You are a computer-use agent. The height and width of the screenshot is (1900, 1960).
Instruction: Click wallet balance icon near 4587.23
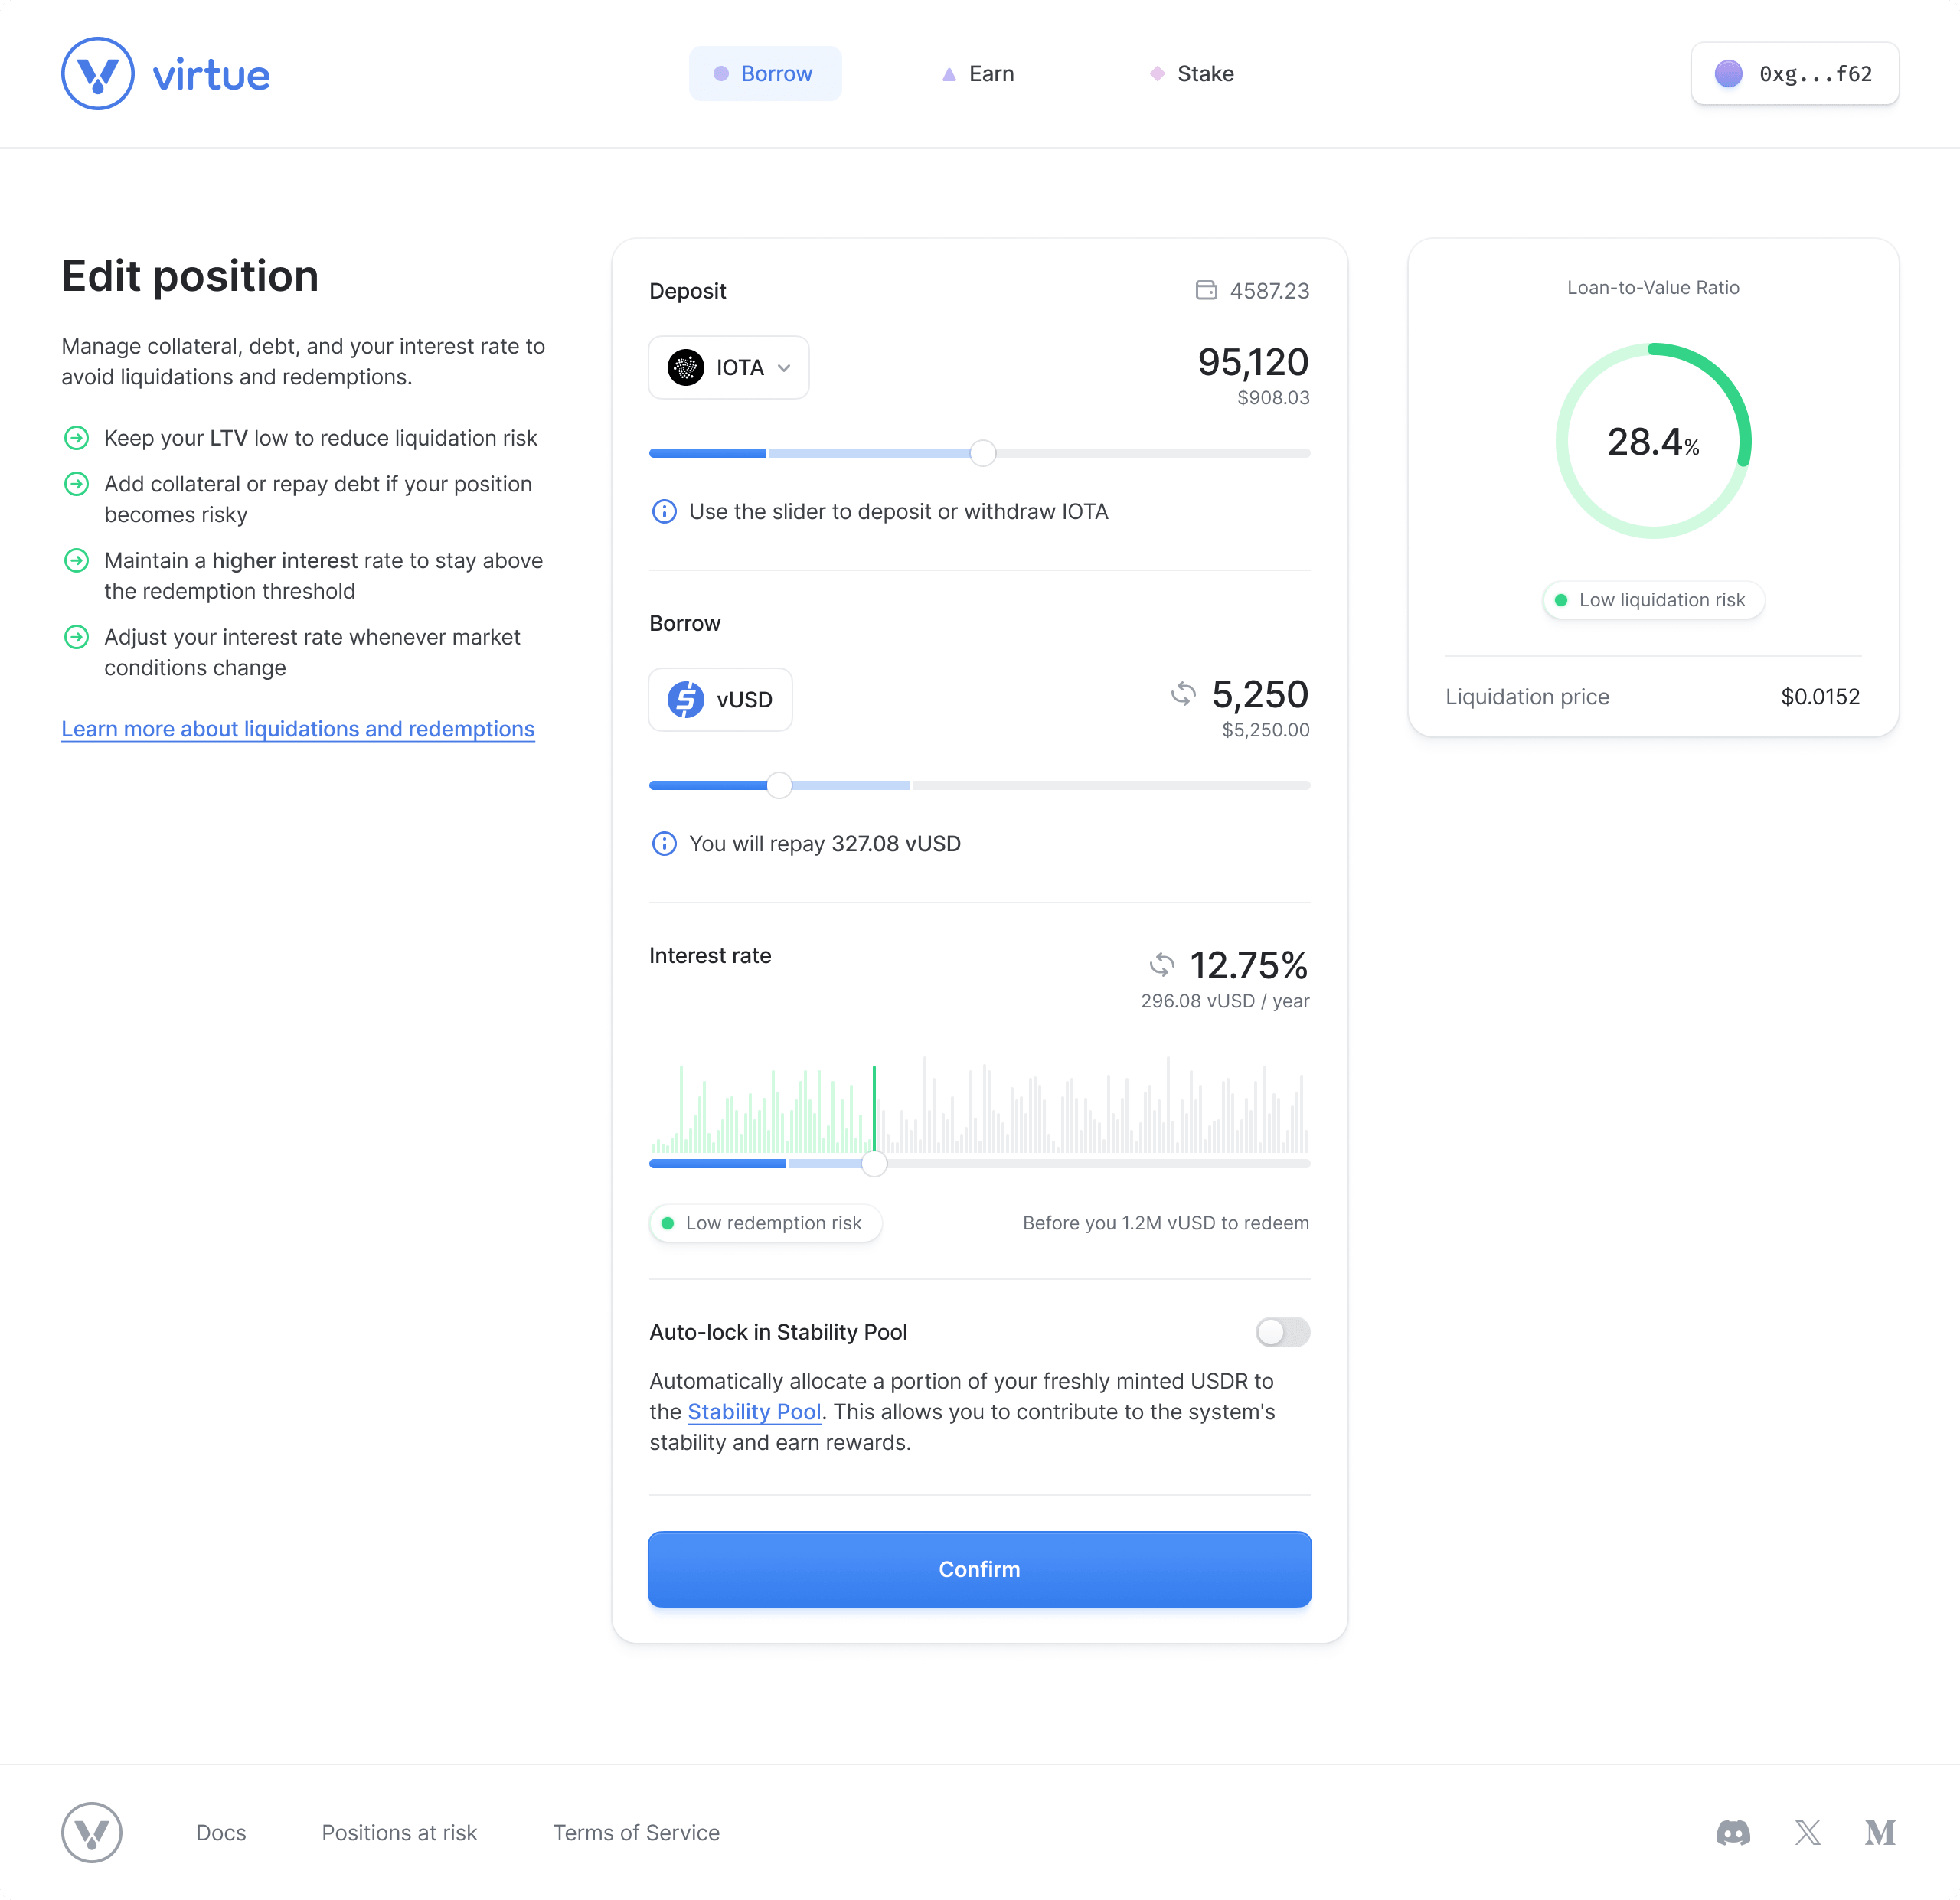click(x=1206, y=290)
